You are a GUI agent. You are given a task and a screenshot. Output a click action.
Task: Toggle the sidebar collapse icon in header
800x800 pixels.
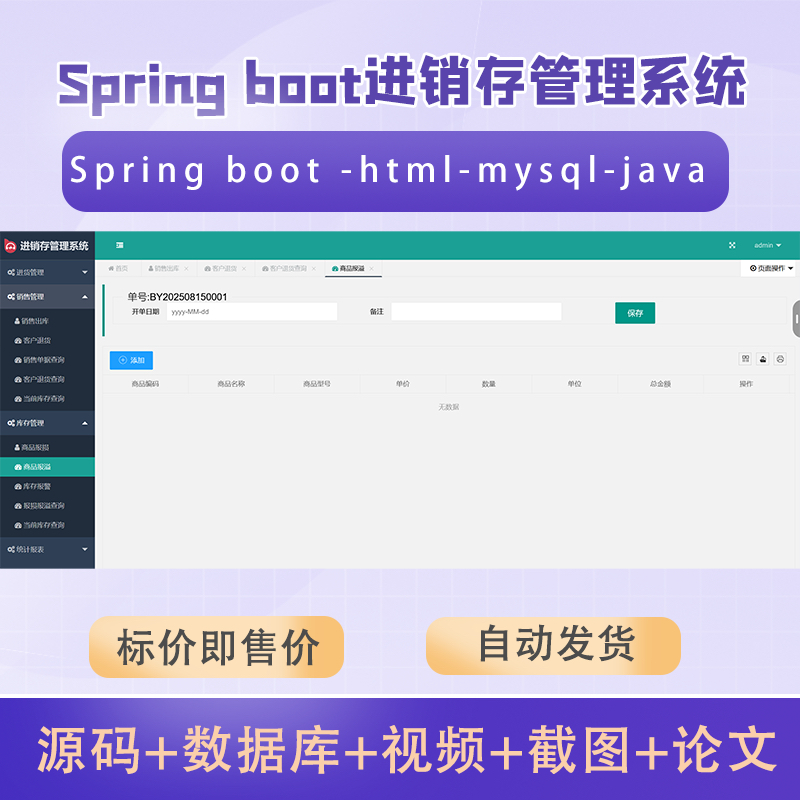point(120,245)
